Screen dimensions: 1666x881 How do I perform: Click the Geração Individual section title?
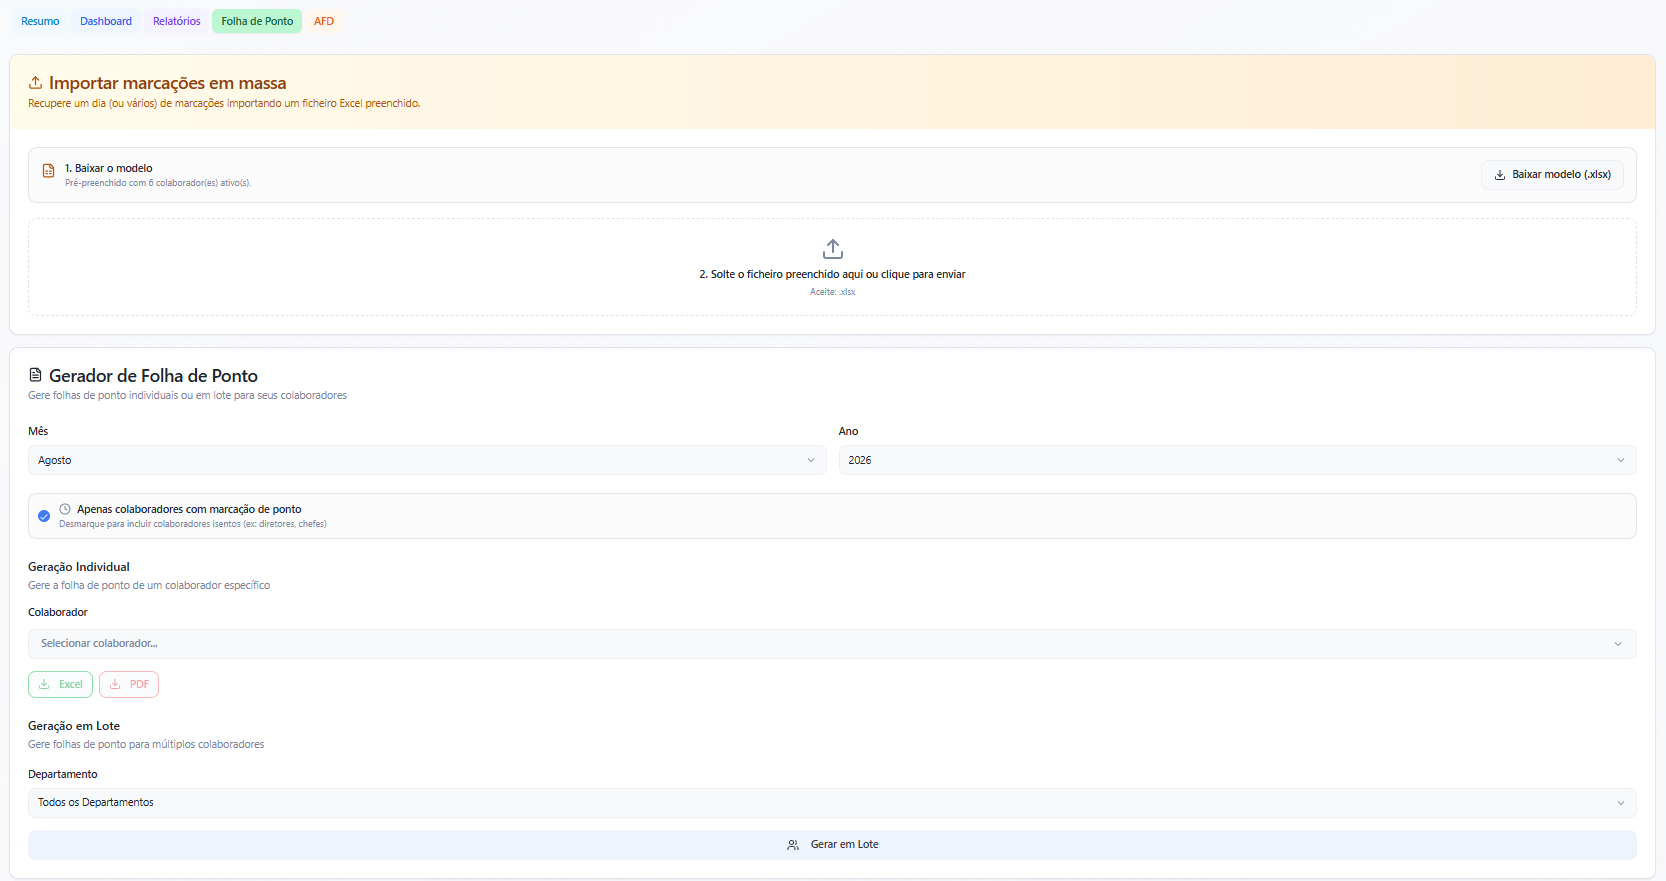[x=79, y=567]
